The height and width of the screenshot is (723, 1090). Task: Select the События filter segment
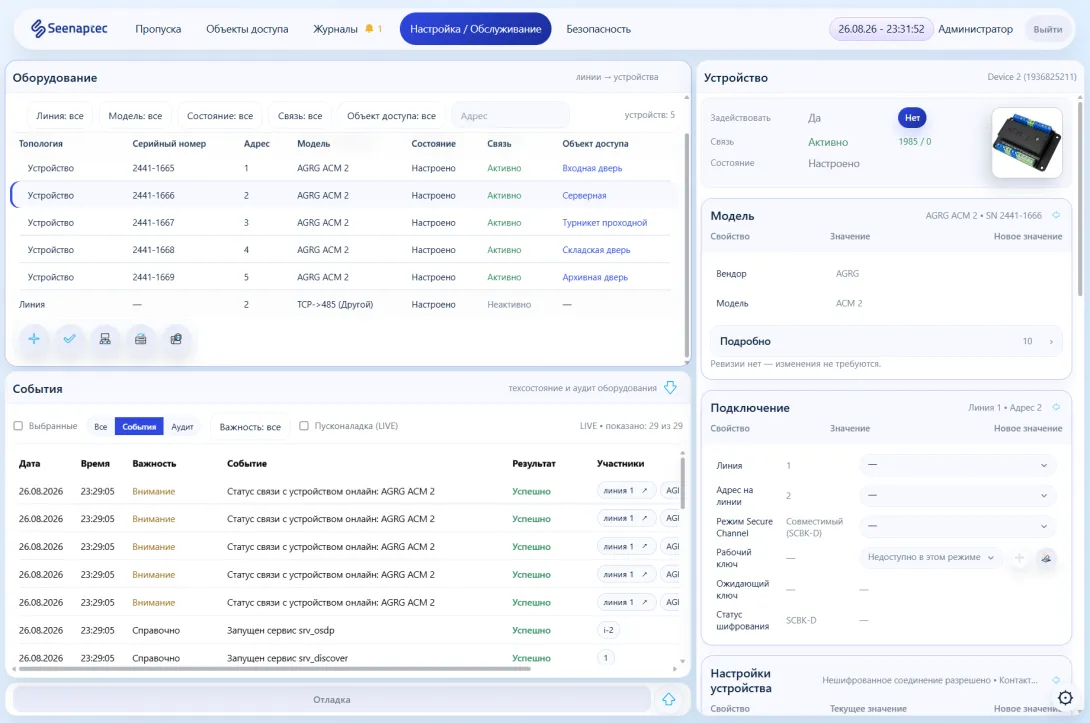tap(139, 426)
